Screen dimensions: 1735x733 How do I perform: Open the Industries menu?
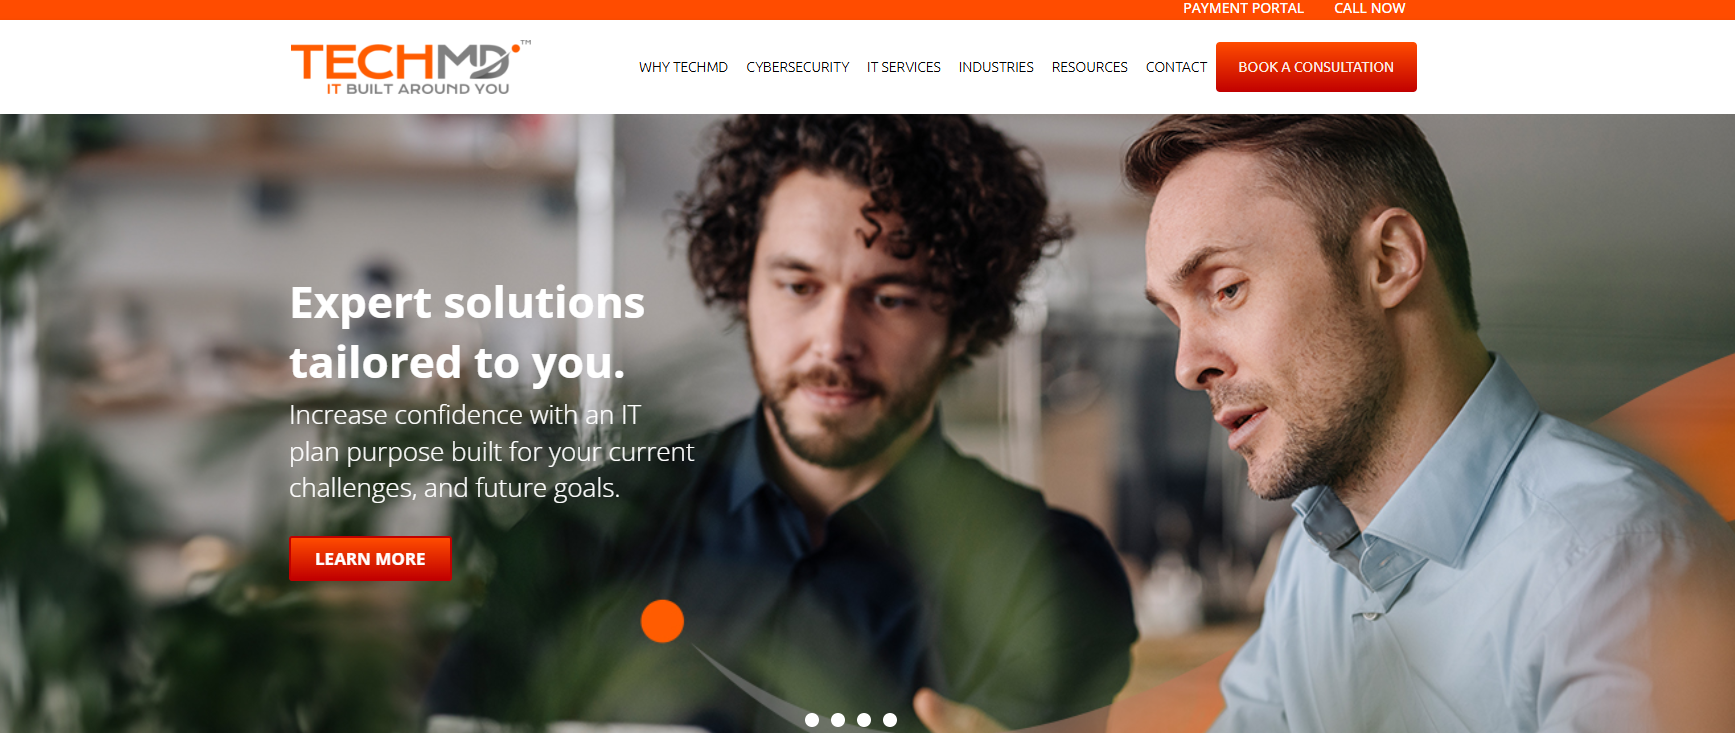coord(996,67)
